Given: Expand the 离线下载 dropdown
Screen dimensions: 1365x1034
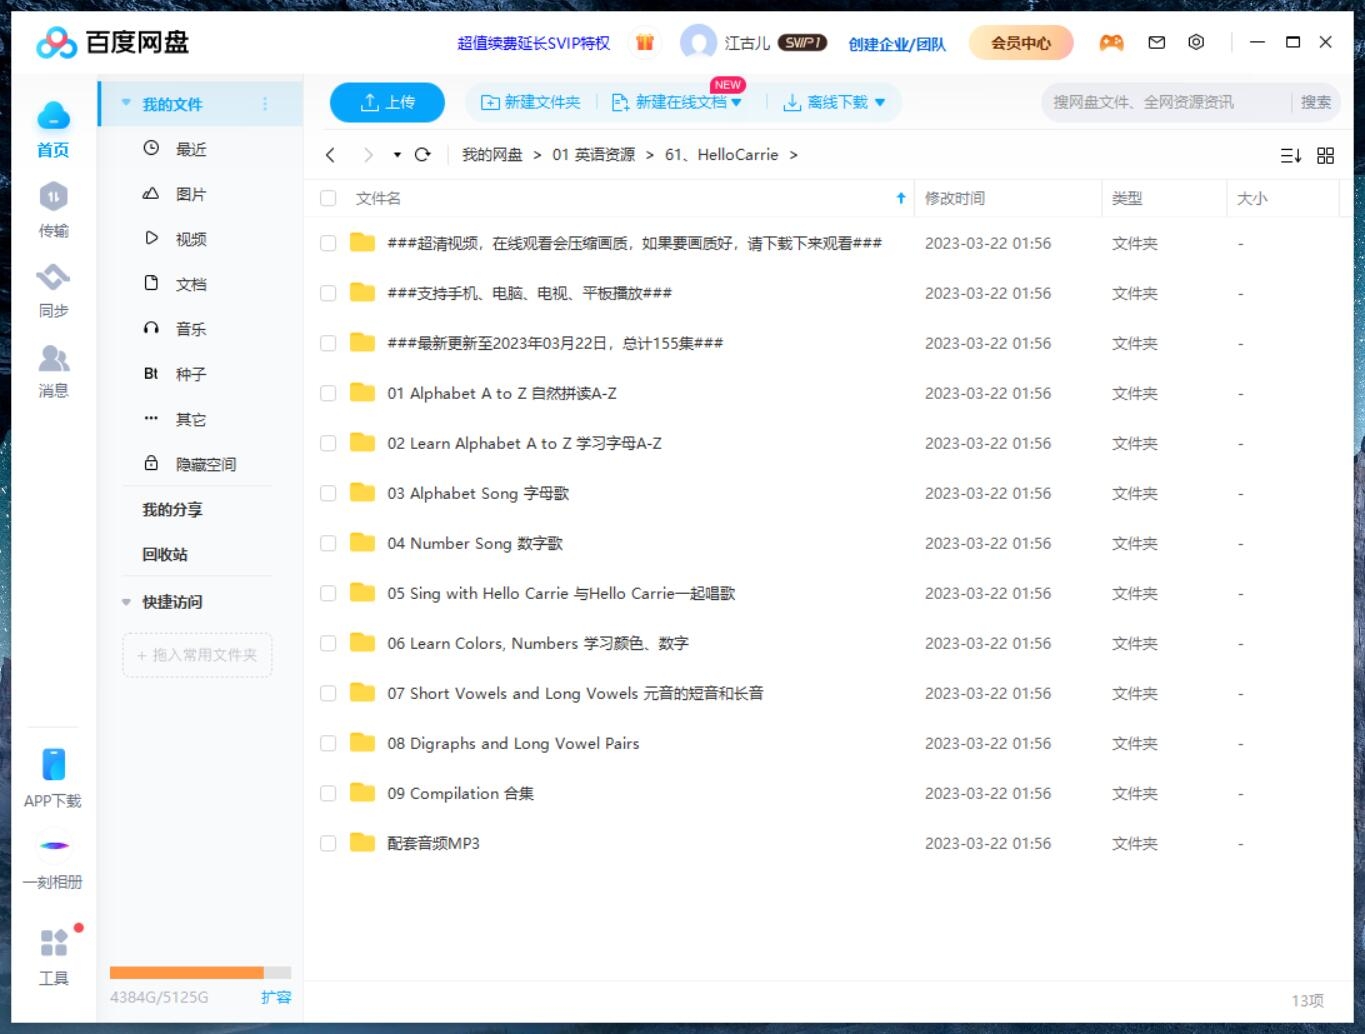Looking at the screenshot, I should coord(879,101).
